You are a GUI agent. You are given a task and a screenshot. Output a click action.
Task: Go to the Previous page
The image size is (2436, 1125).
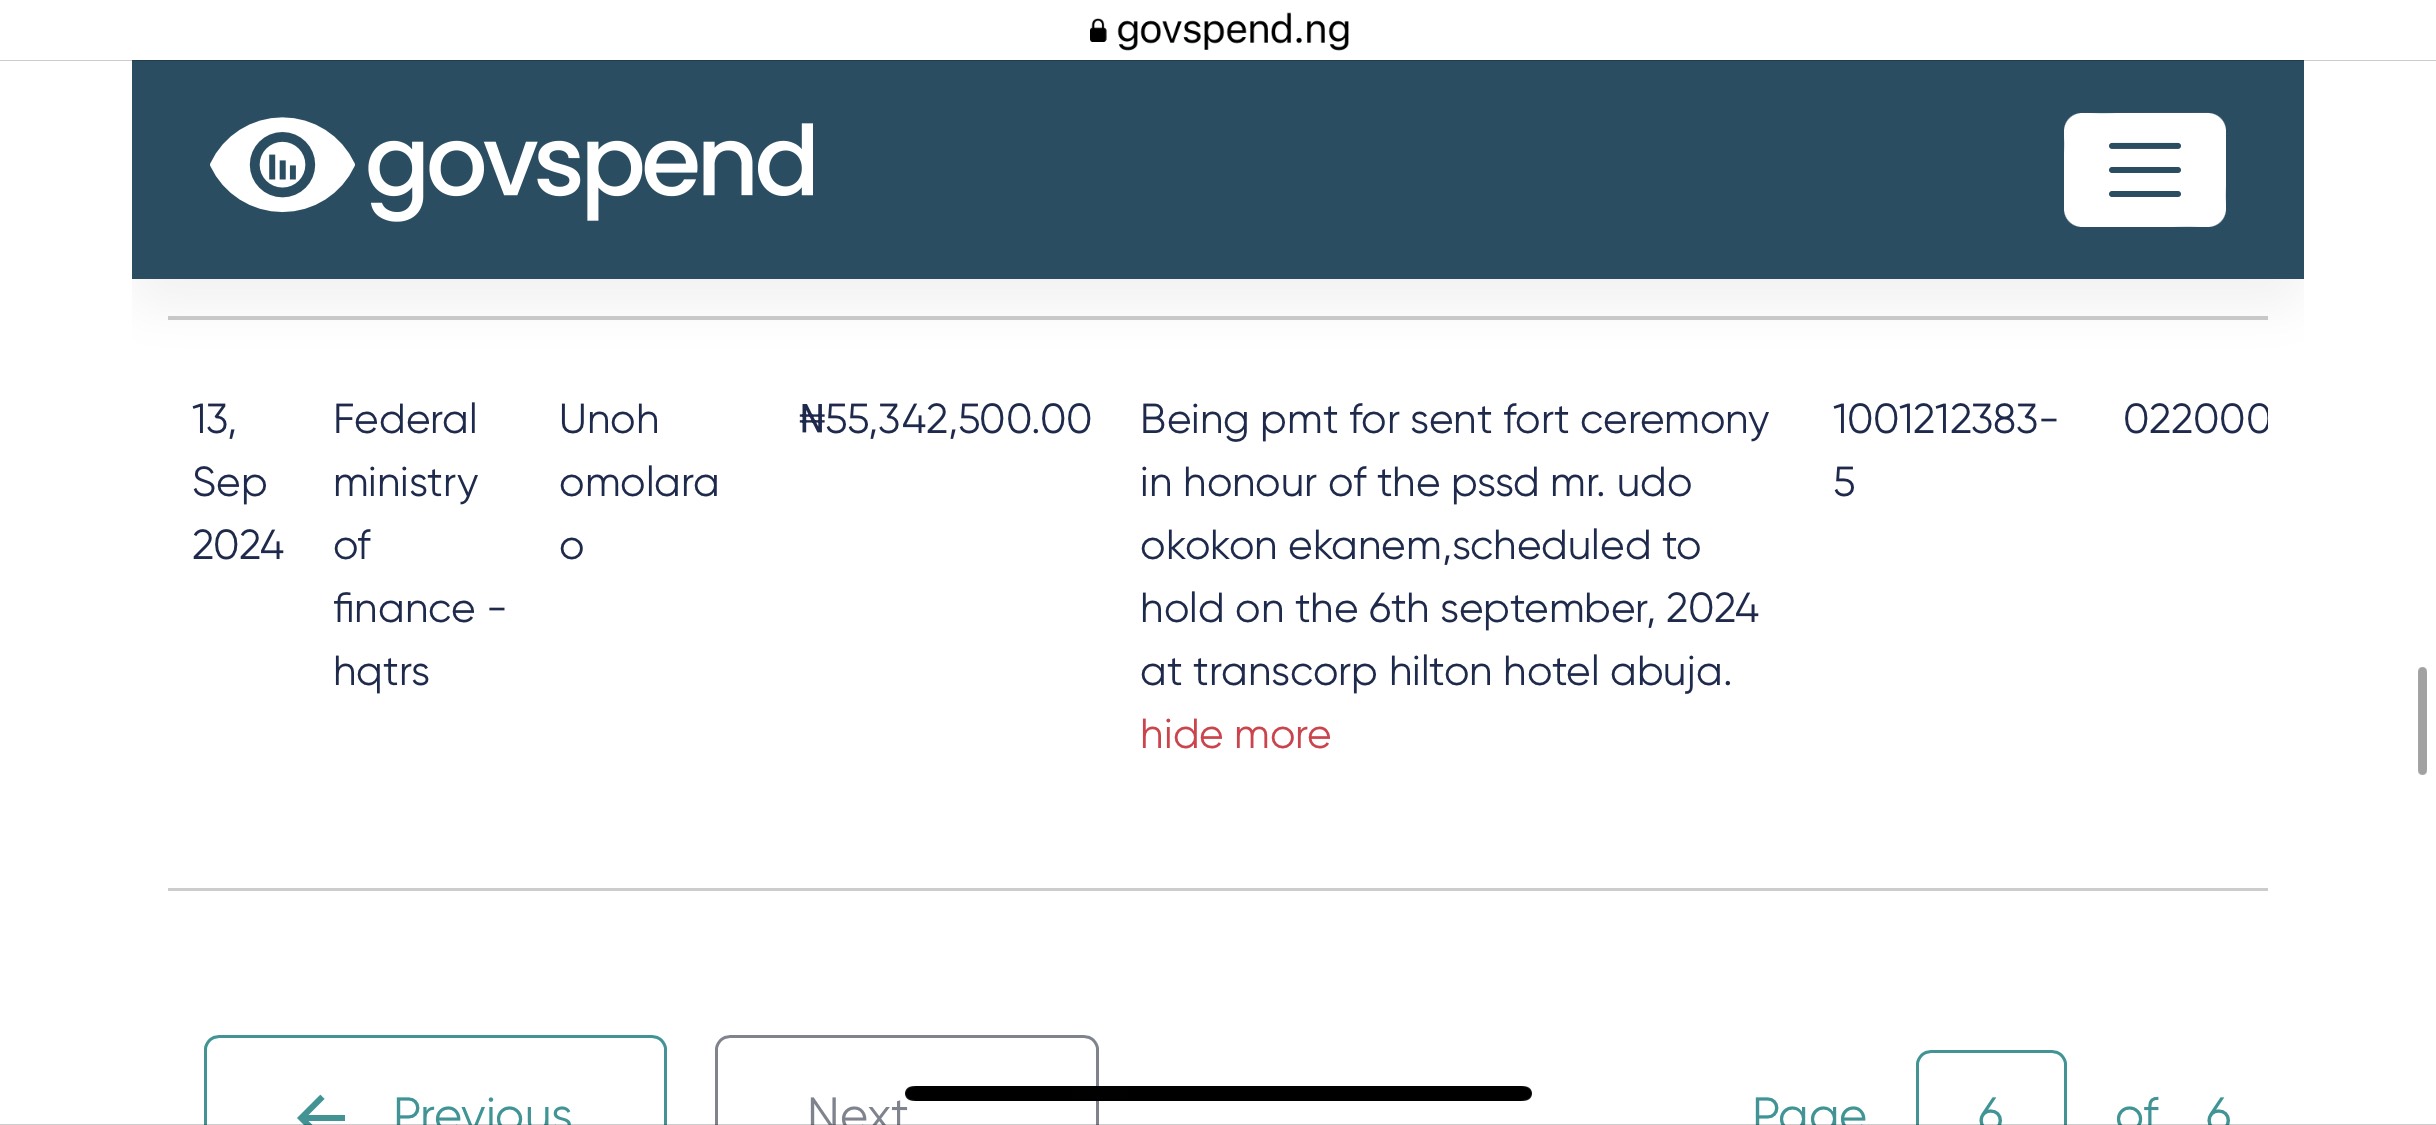click(435, 1081)
